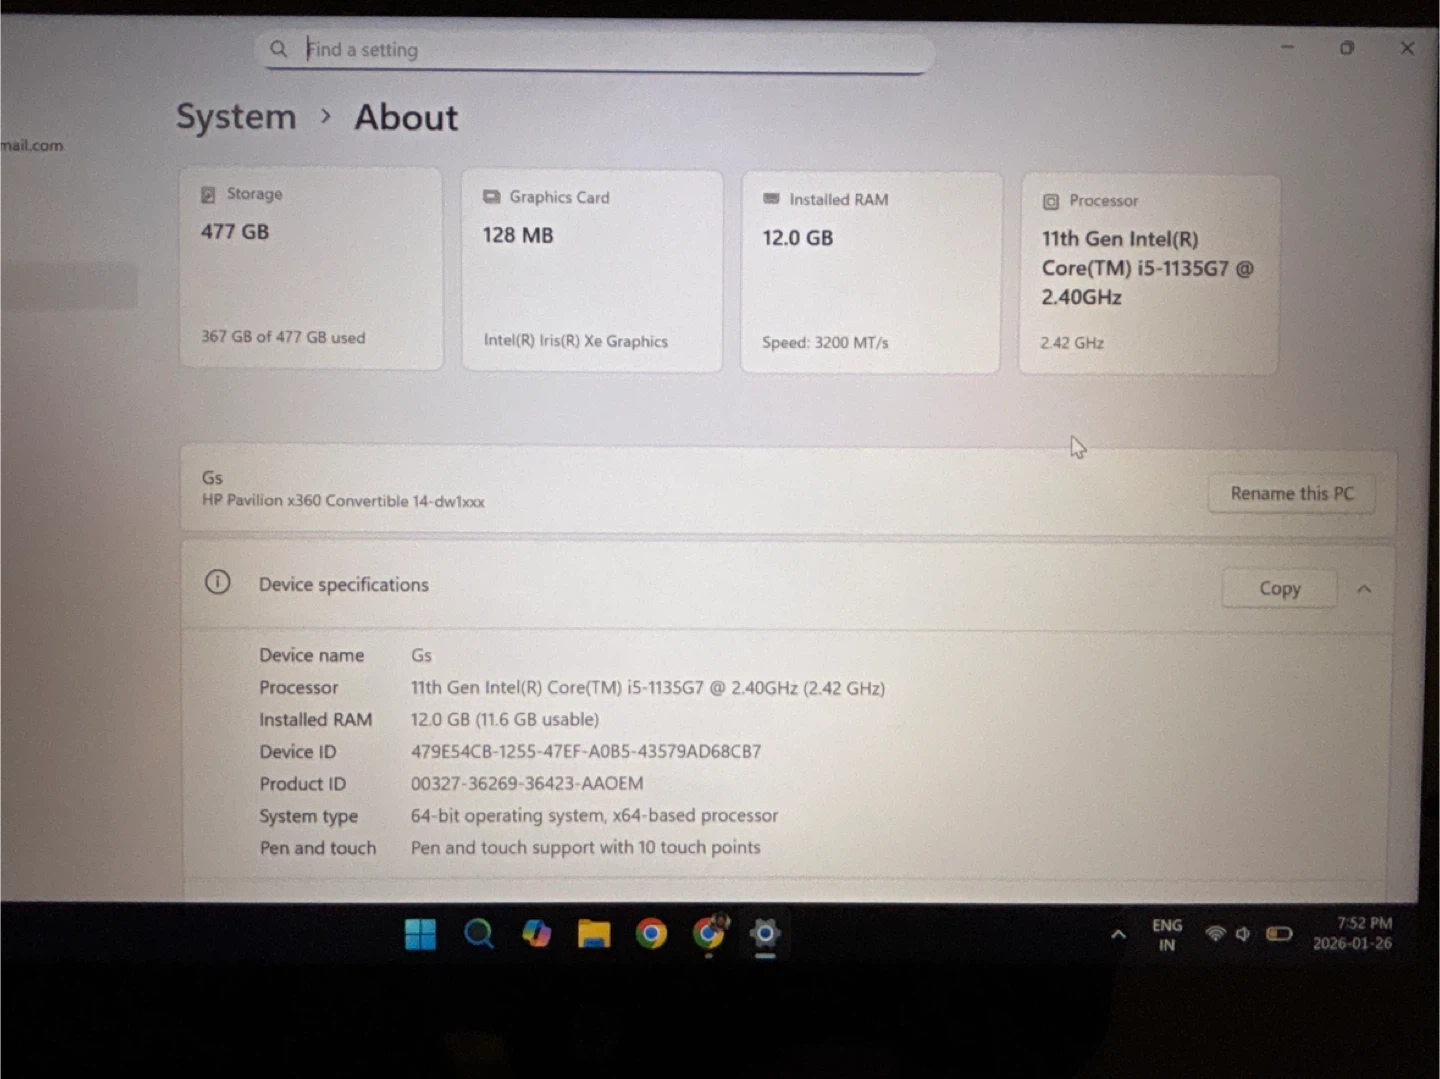Open the Graphics Card info card

pos(592,270)
